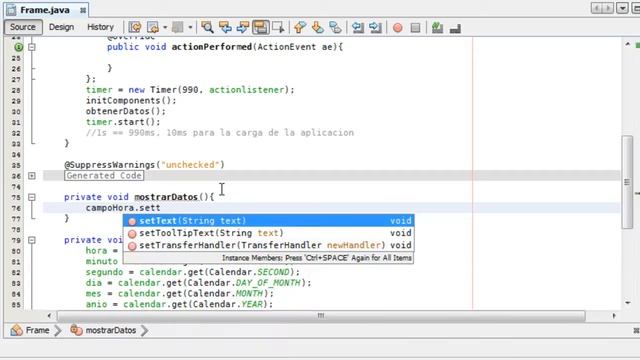Image resolution: width=640 pixels, height=360 pixels.
Task: Switch to the Design view
Action: 61,27
